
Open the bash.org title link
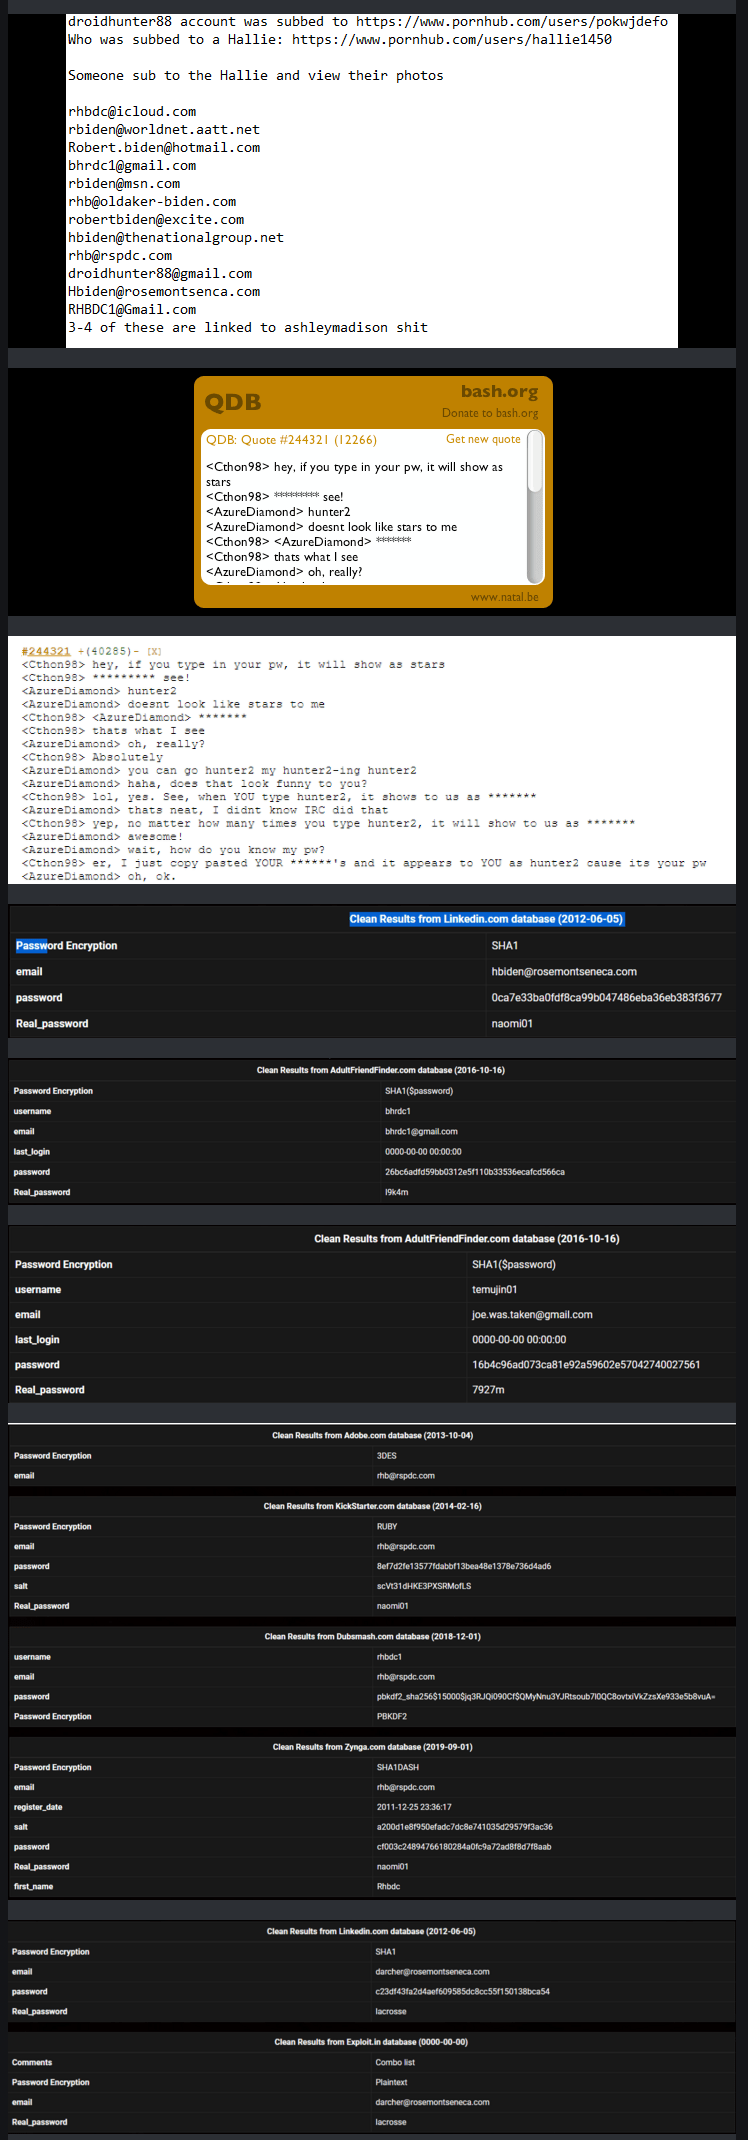pyautogui.click(x=499, y=391)
